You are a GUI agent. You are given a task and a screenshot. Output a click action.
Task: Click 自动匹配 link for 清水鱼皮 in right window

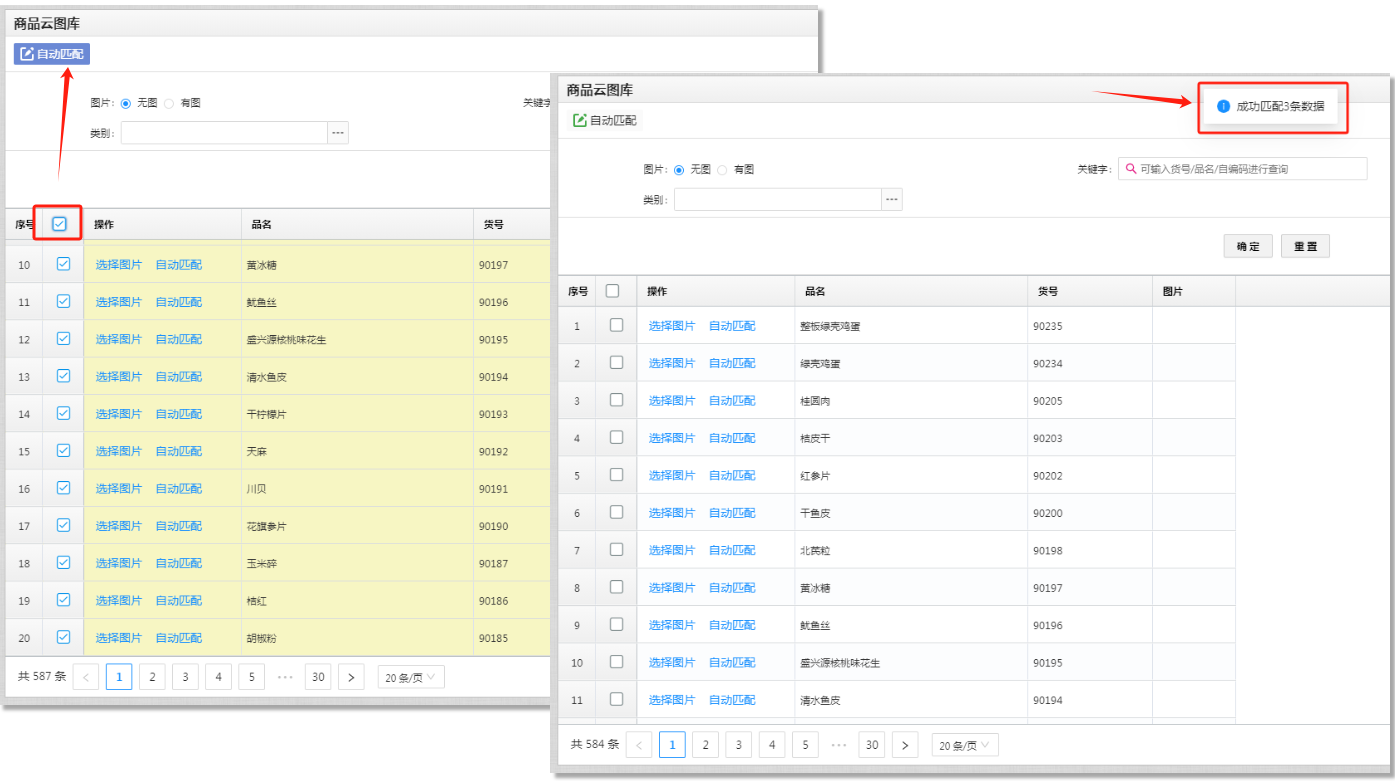point(732,700)
